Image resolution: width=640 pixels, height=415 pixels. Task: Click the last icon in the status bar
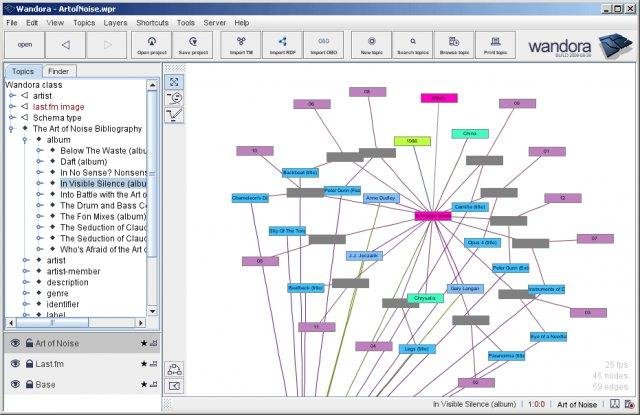(629, 404)
